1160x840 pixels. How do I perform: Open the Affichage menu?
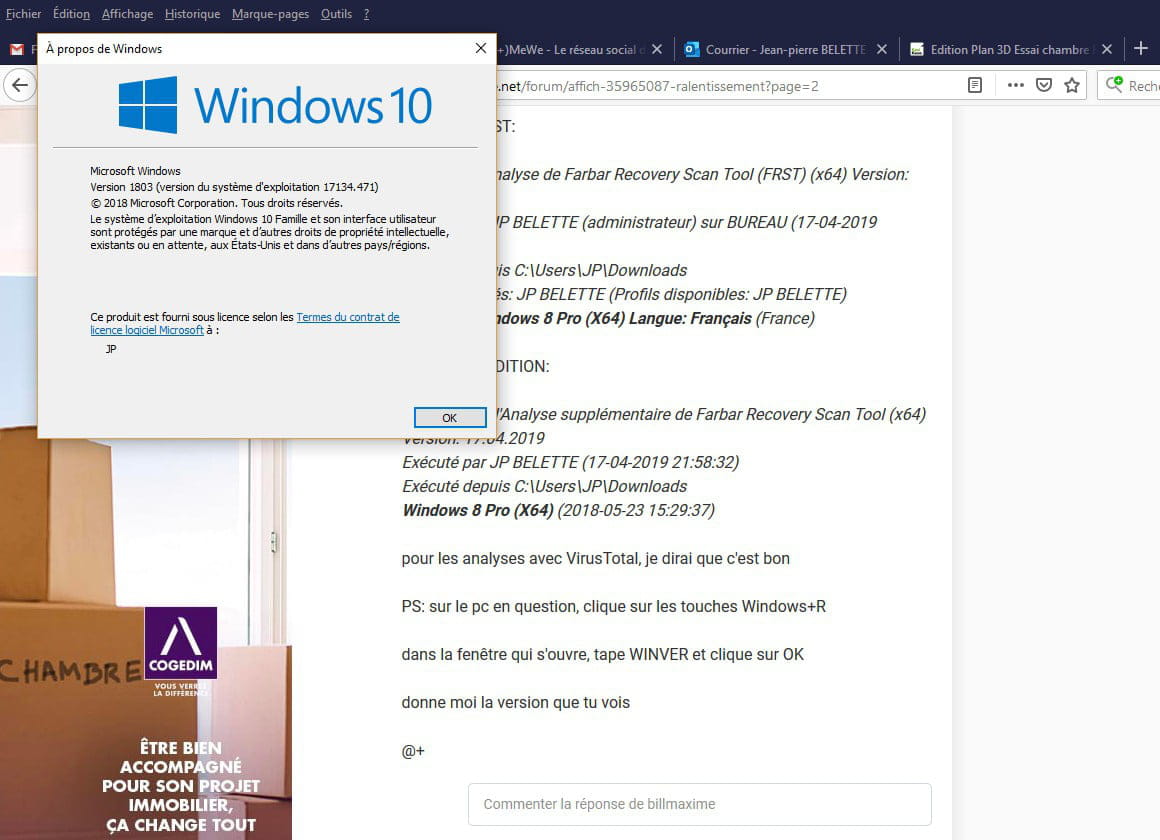tap(127, 13)
